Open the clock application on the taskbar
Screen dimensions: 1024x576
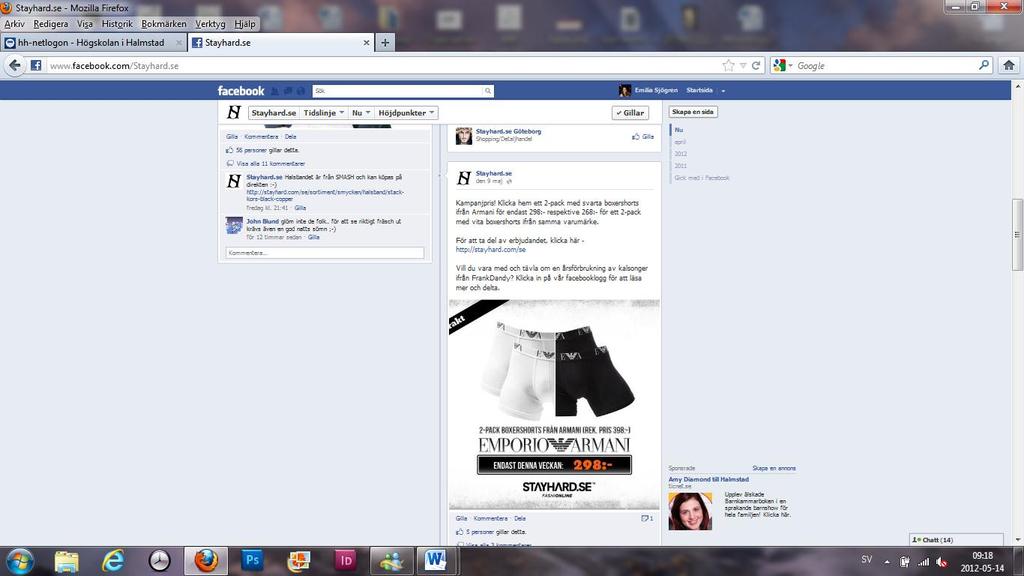pos(159,561)
